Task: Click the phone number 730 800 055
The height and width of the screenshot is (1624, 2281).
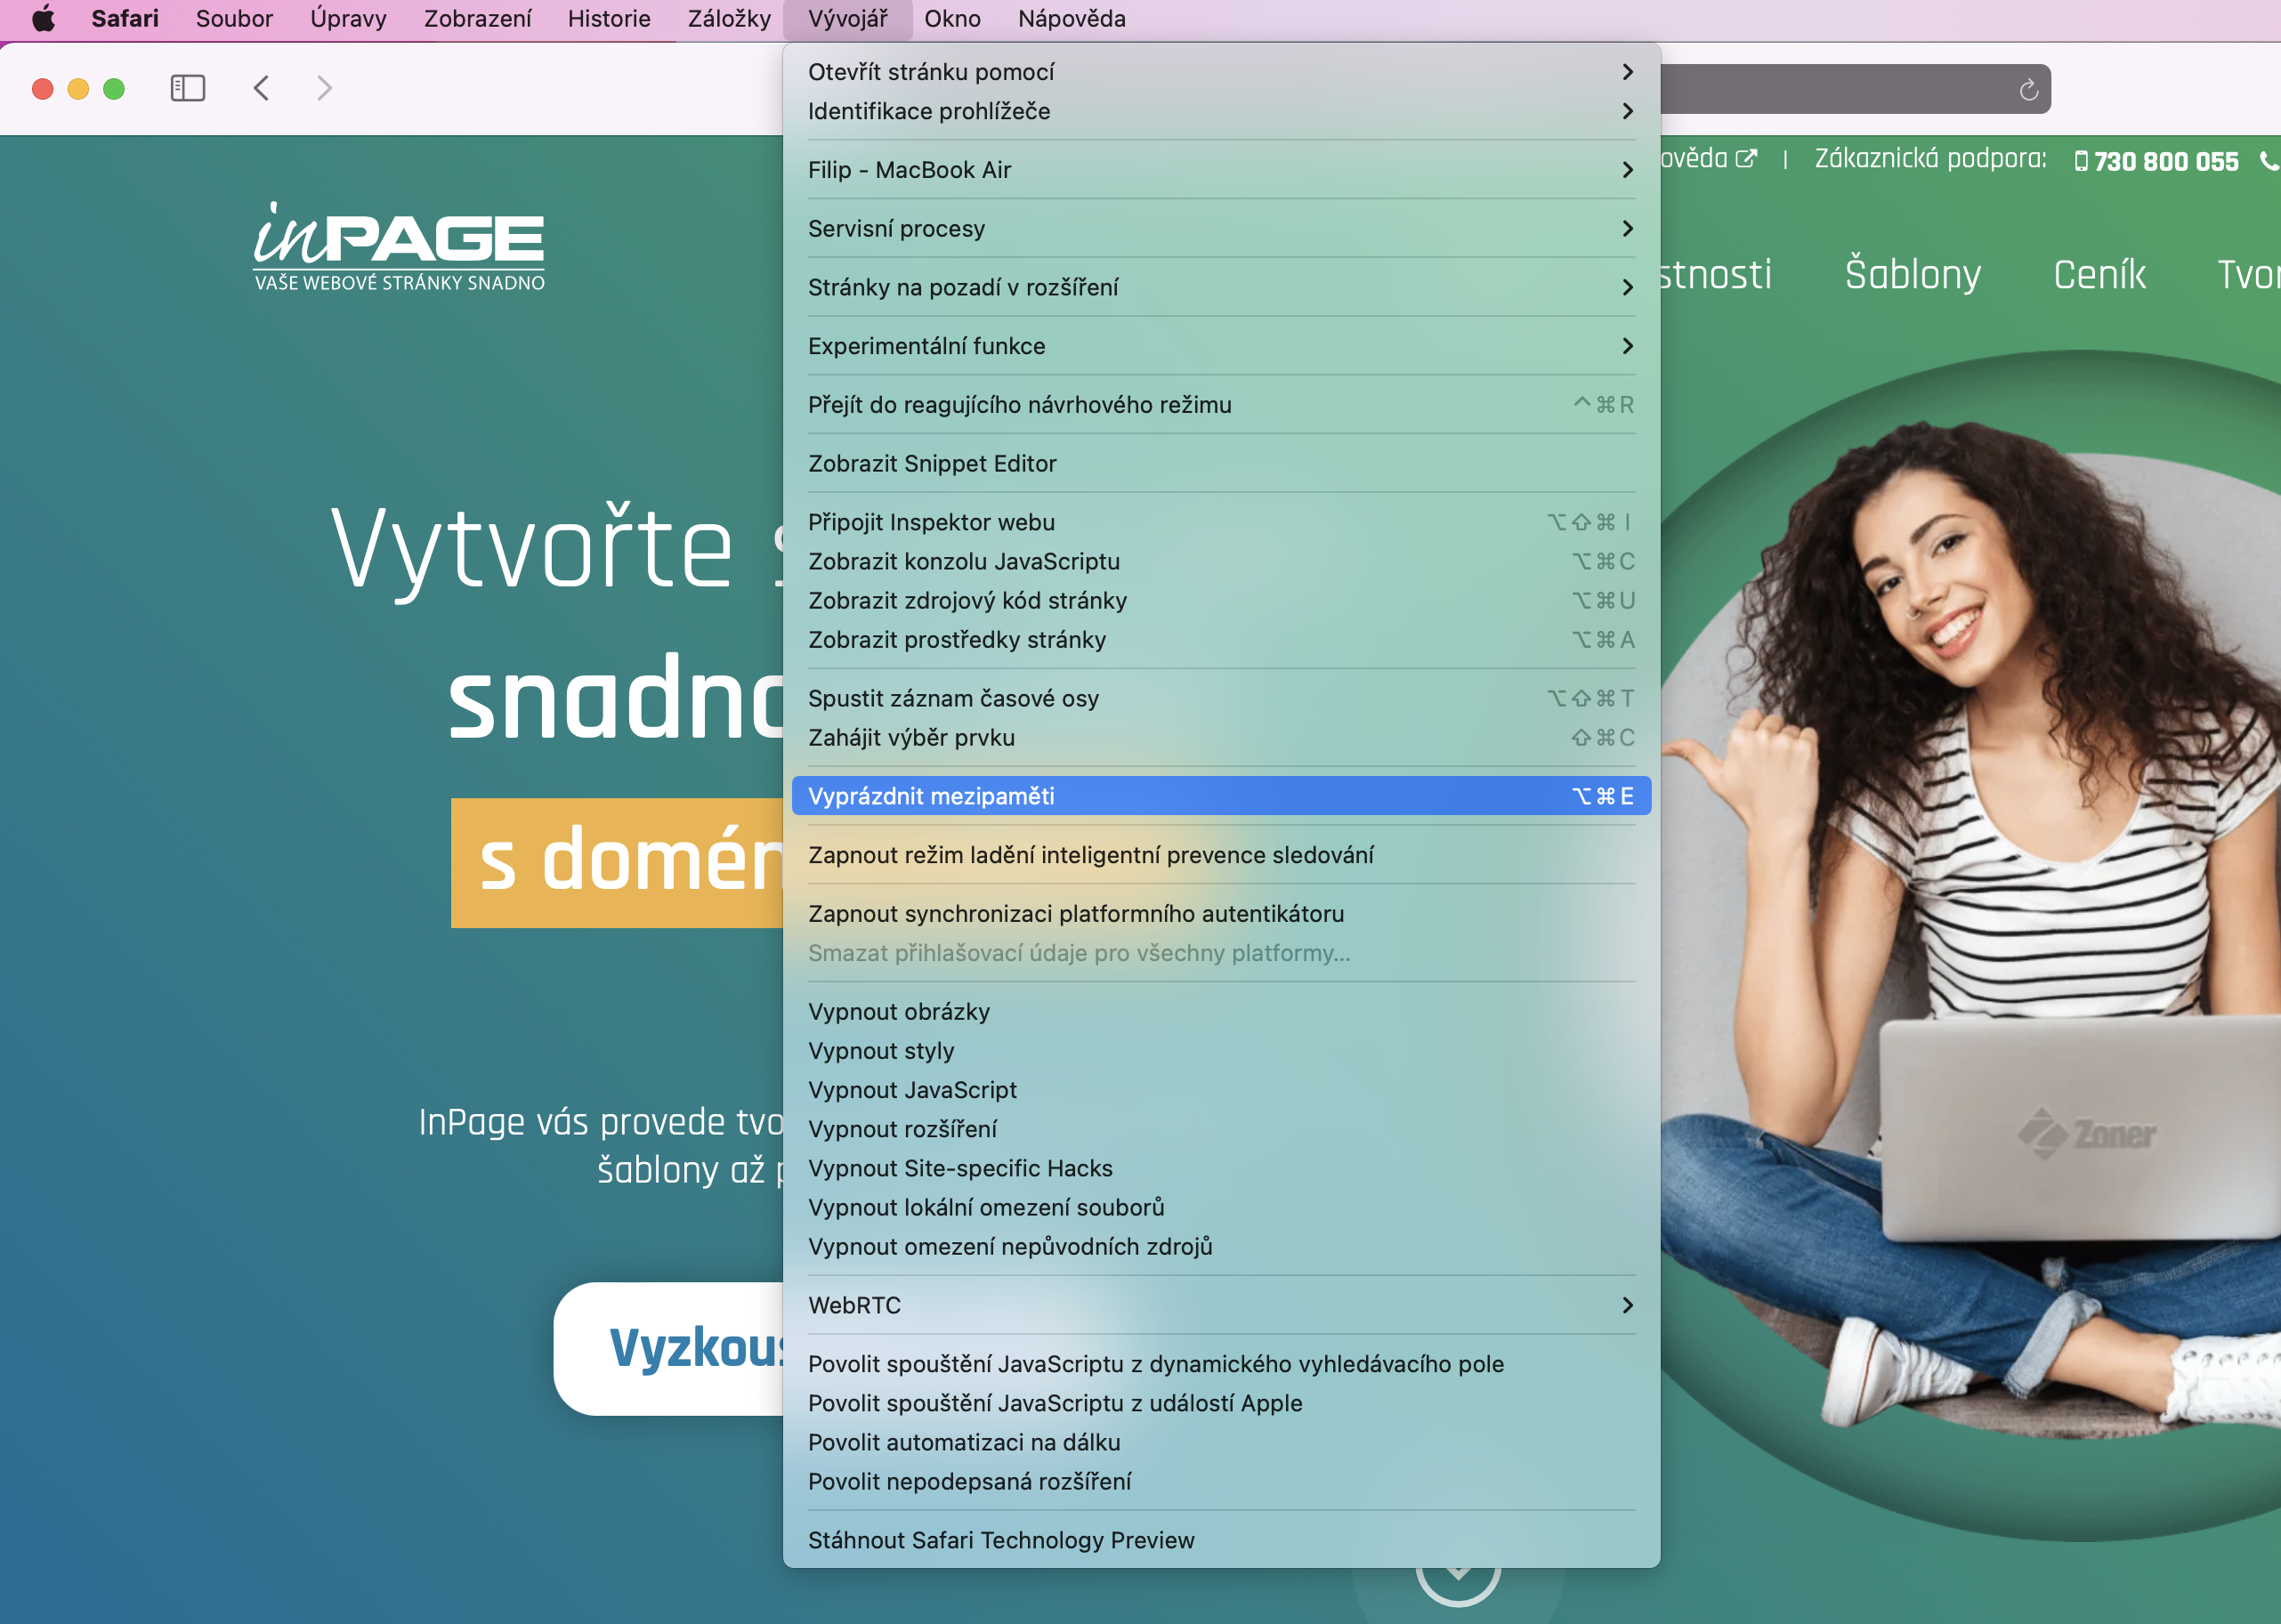Action: [x=2165, y=161]
